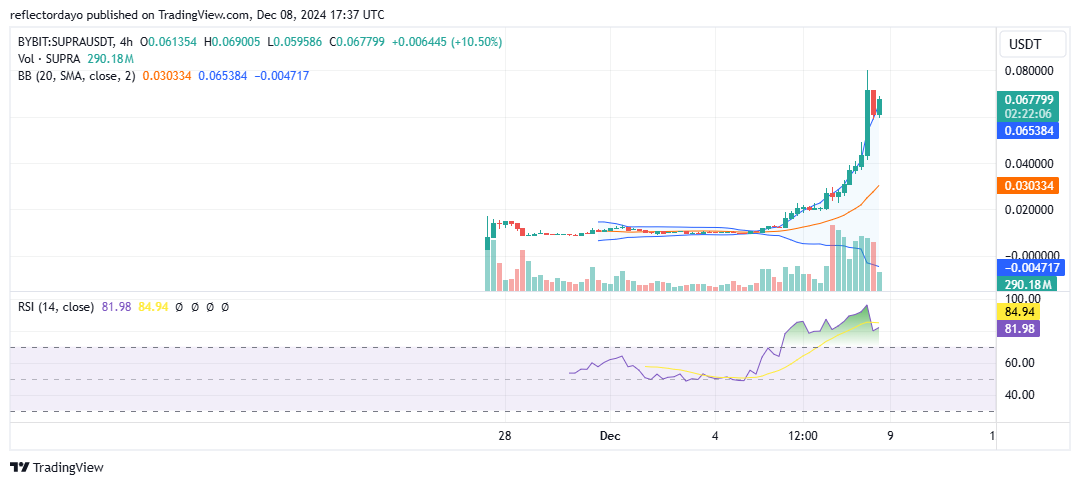Click the TradingView logo icon
Screen dimensions: 1080x485
(20, 468)
